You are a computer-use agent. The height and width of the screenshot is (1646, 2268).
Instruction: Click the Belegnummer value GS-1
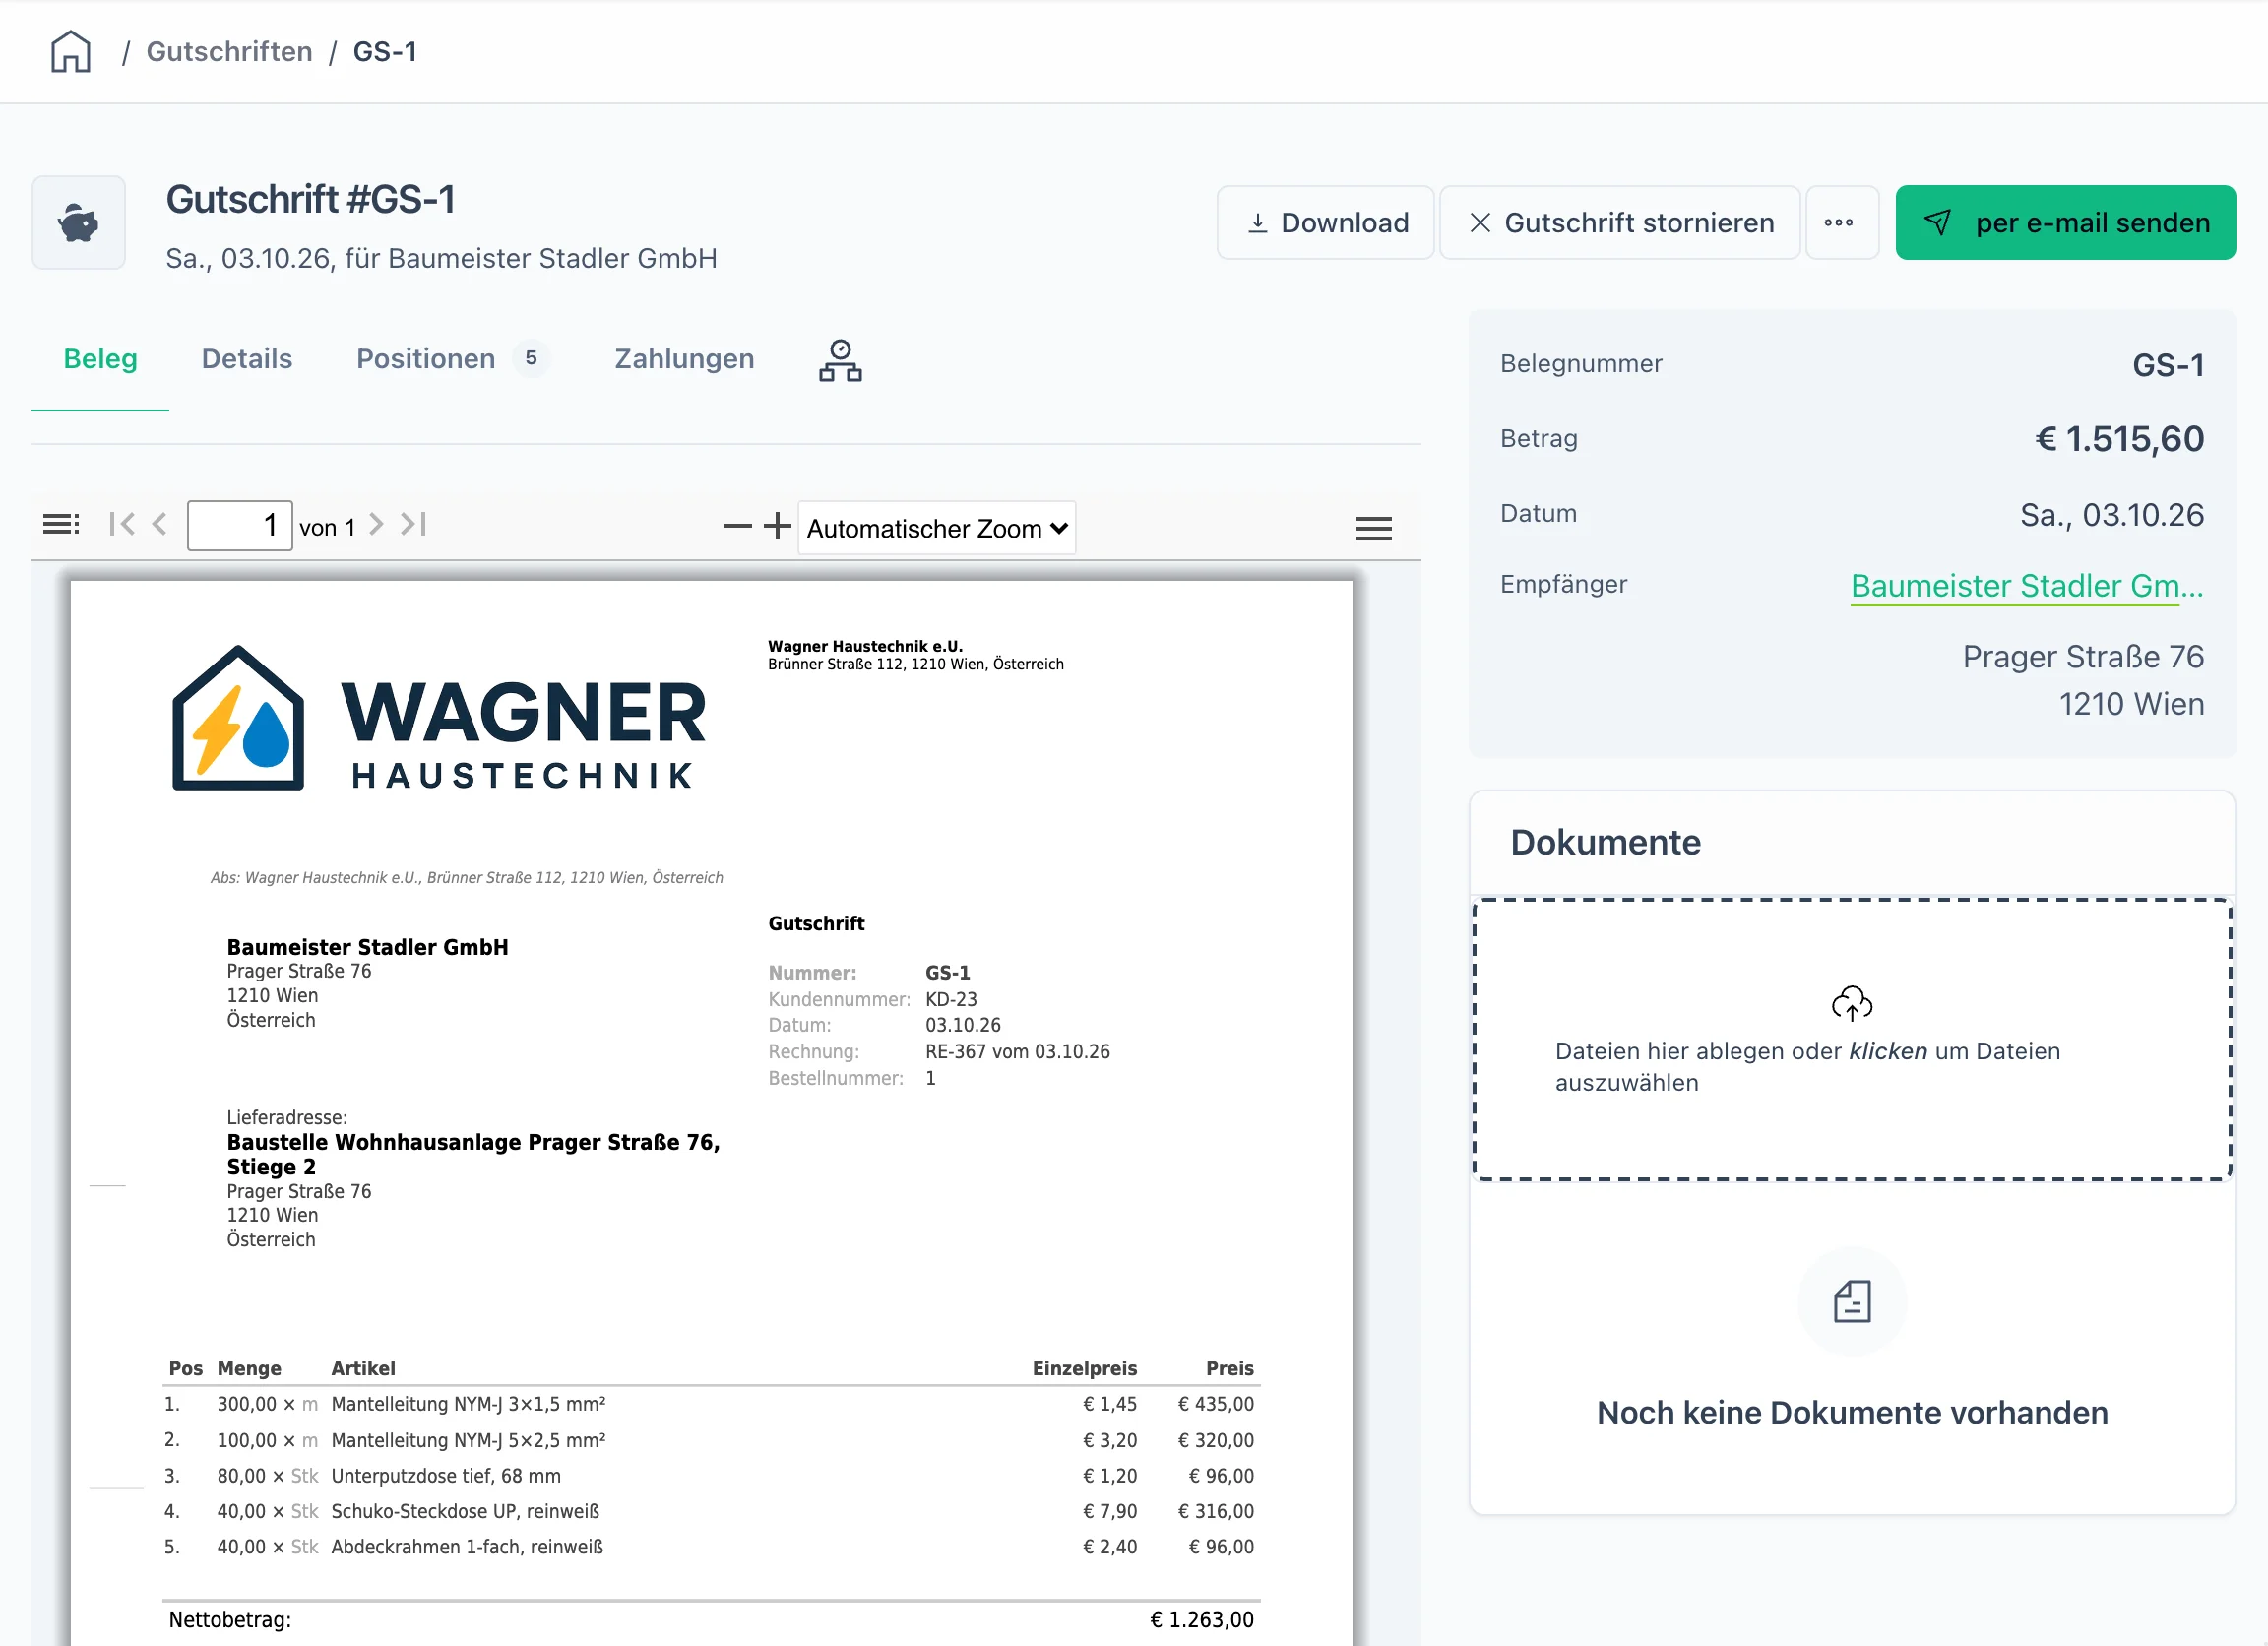[x=2168, y=365]
